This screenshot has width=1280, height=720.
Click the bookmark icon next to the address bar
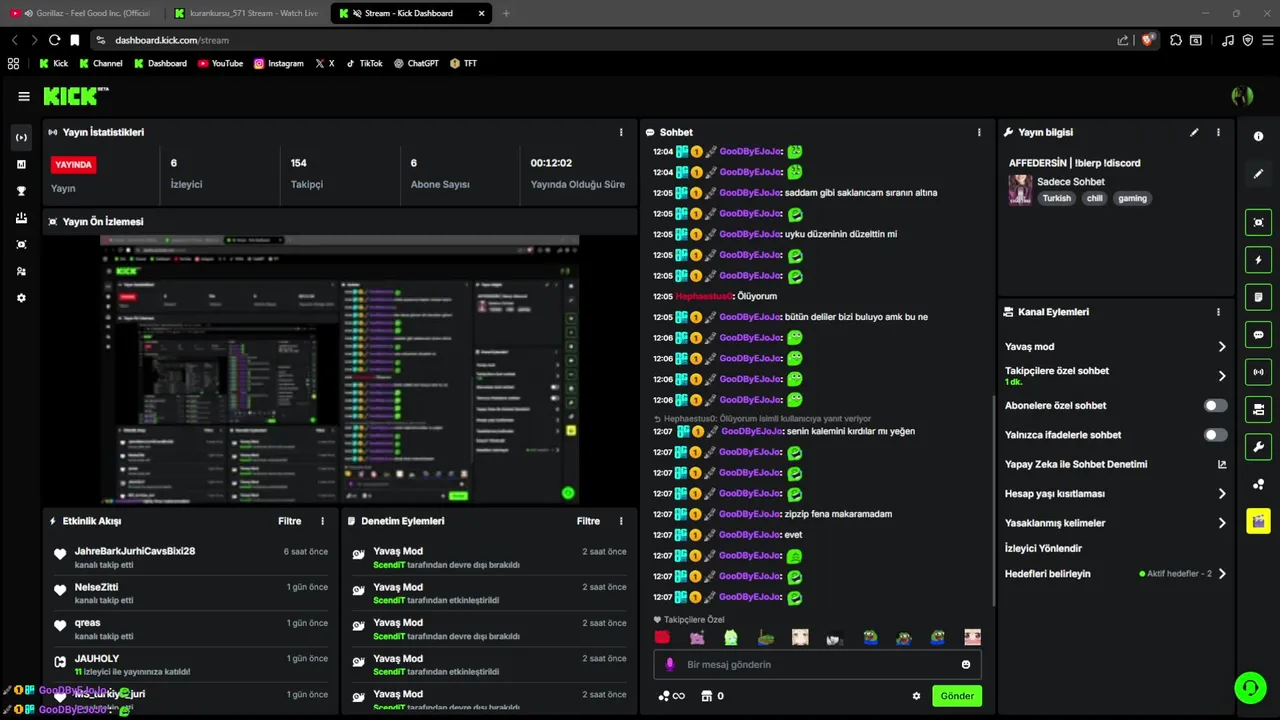point(74,40)
